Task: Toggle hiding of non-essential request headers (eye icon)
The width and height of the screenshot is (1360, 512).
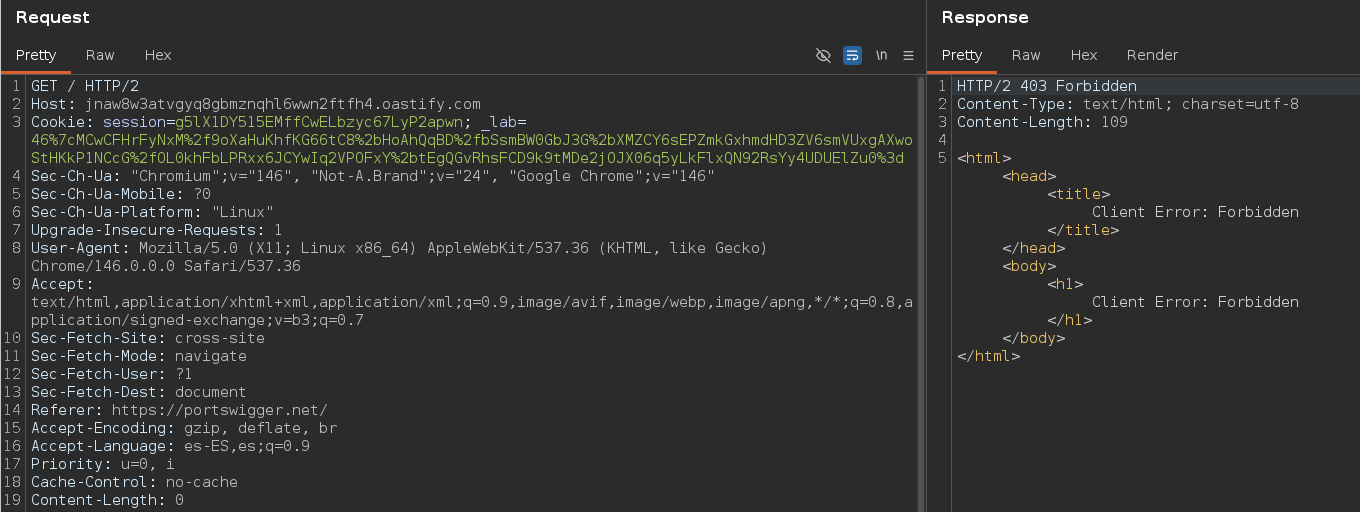Action: click(x=823, y=55)
